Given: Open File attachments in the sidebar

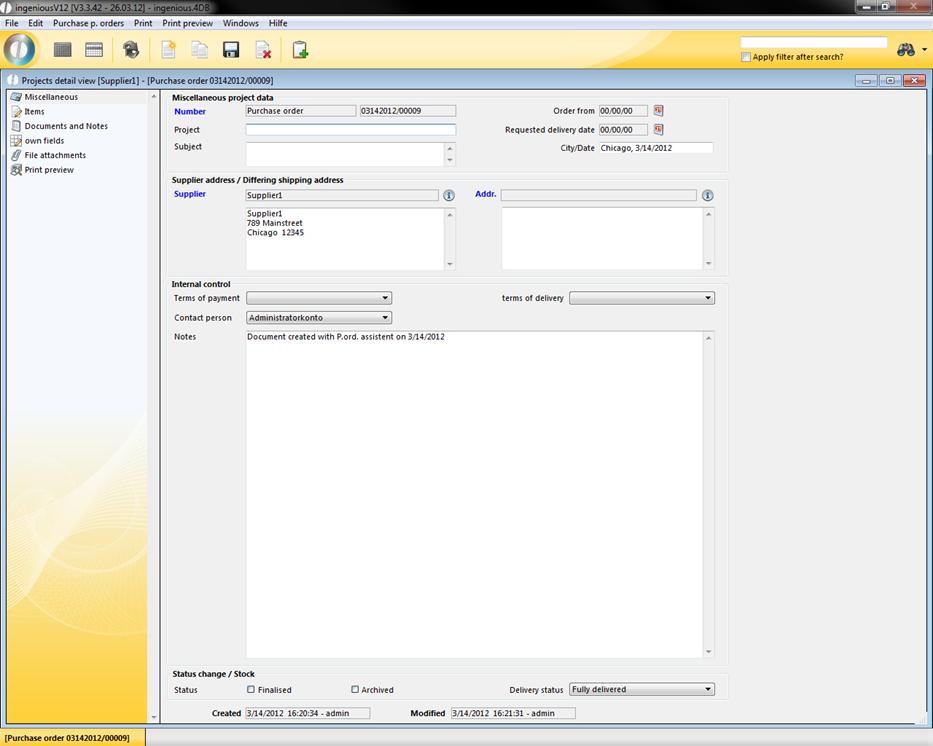Looking at the screenshot, I should 55,155.
